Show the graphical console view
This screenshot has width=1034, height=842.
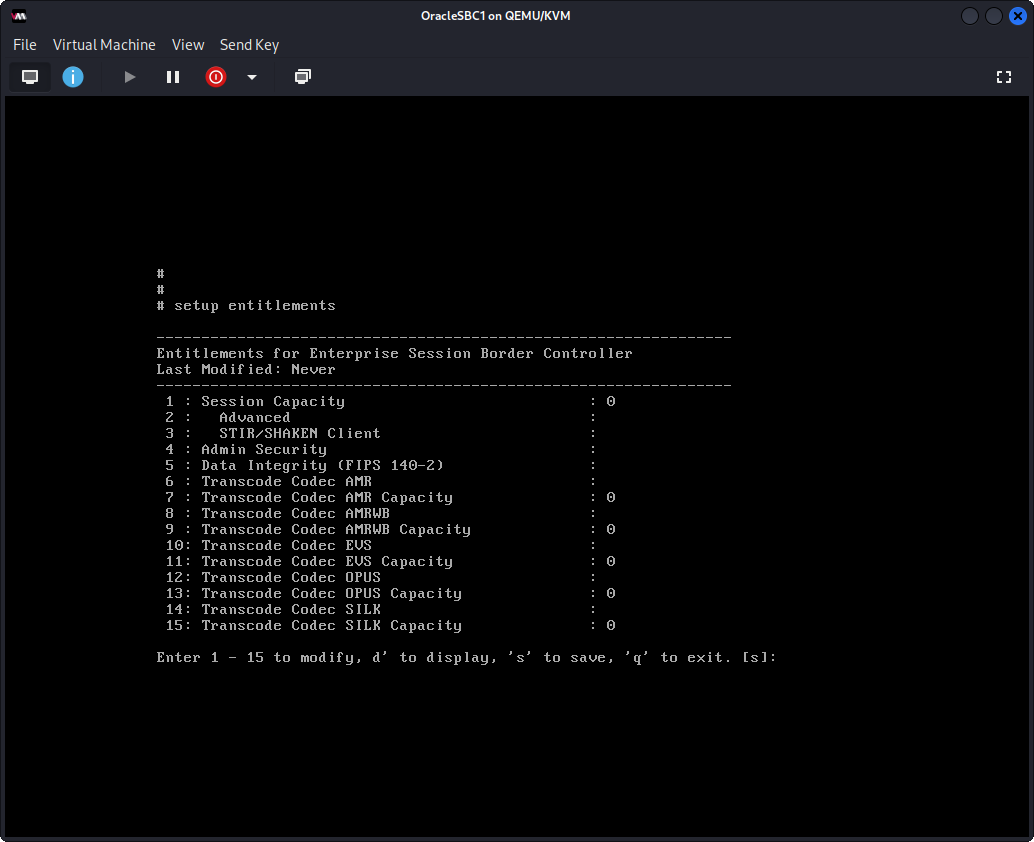30,77
